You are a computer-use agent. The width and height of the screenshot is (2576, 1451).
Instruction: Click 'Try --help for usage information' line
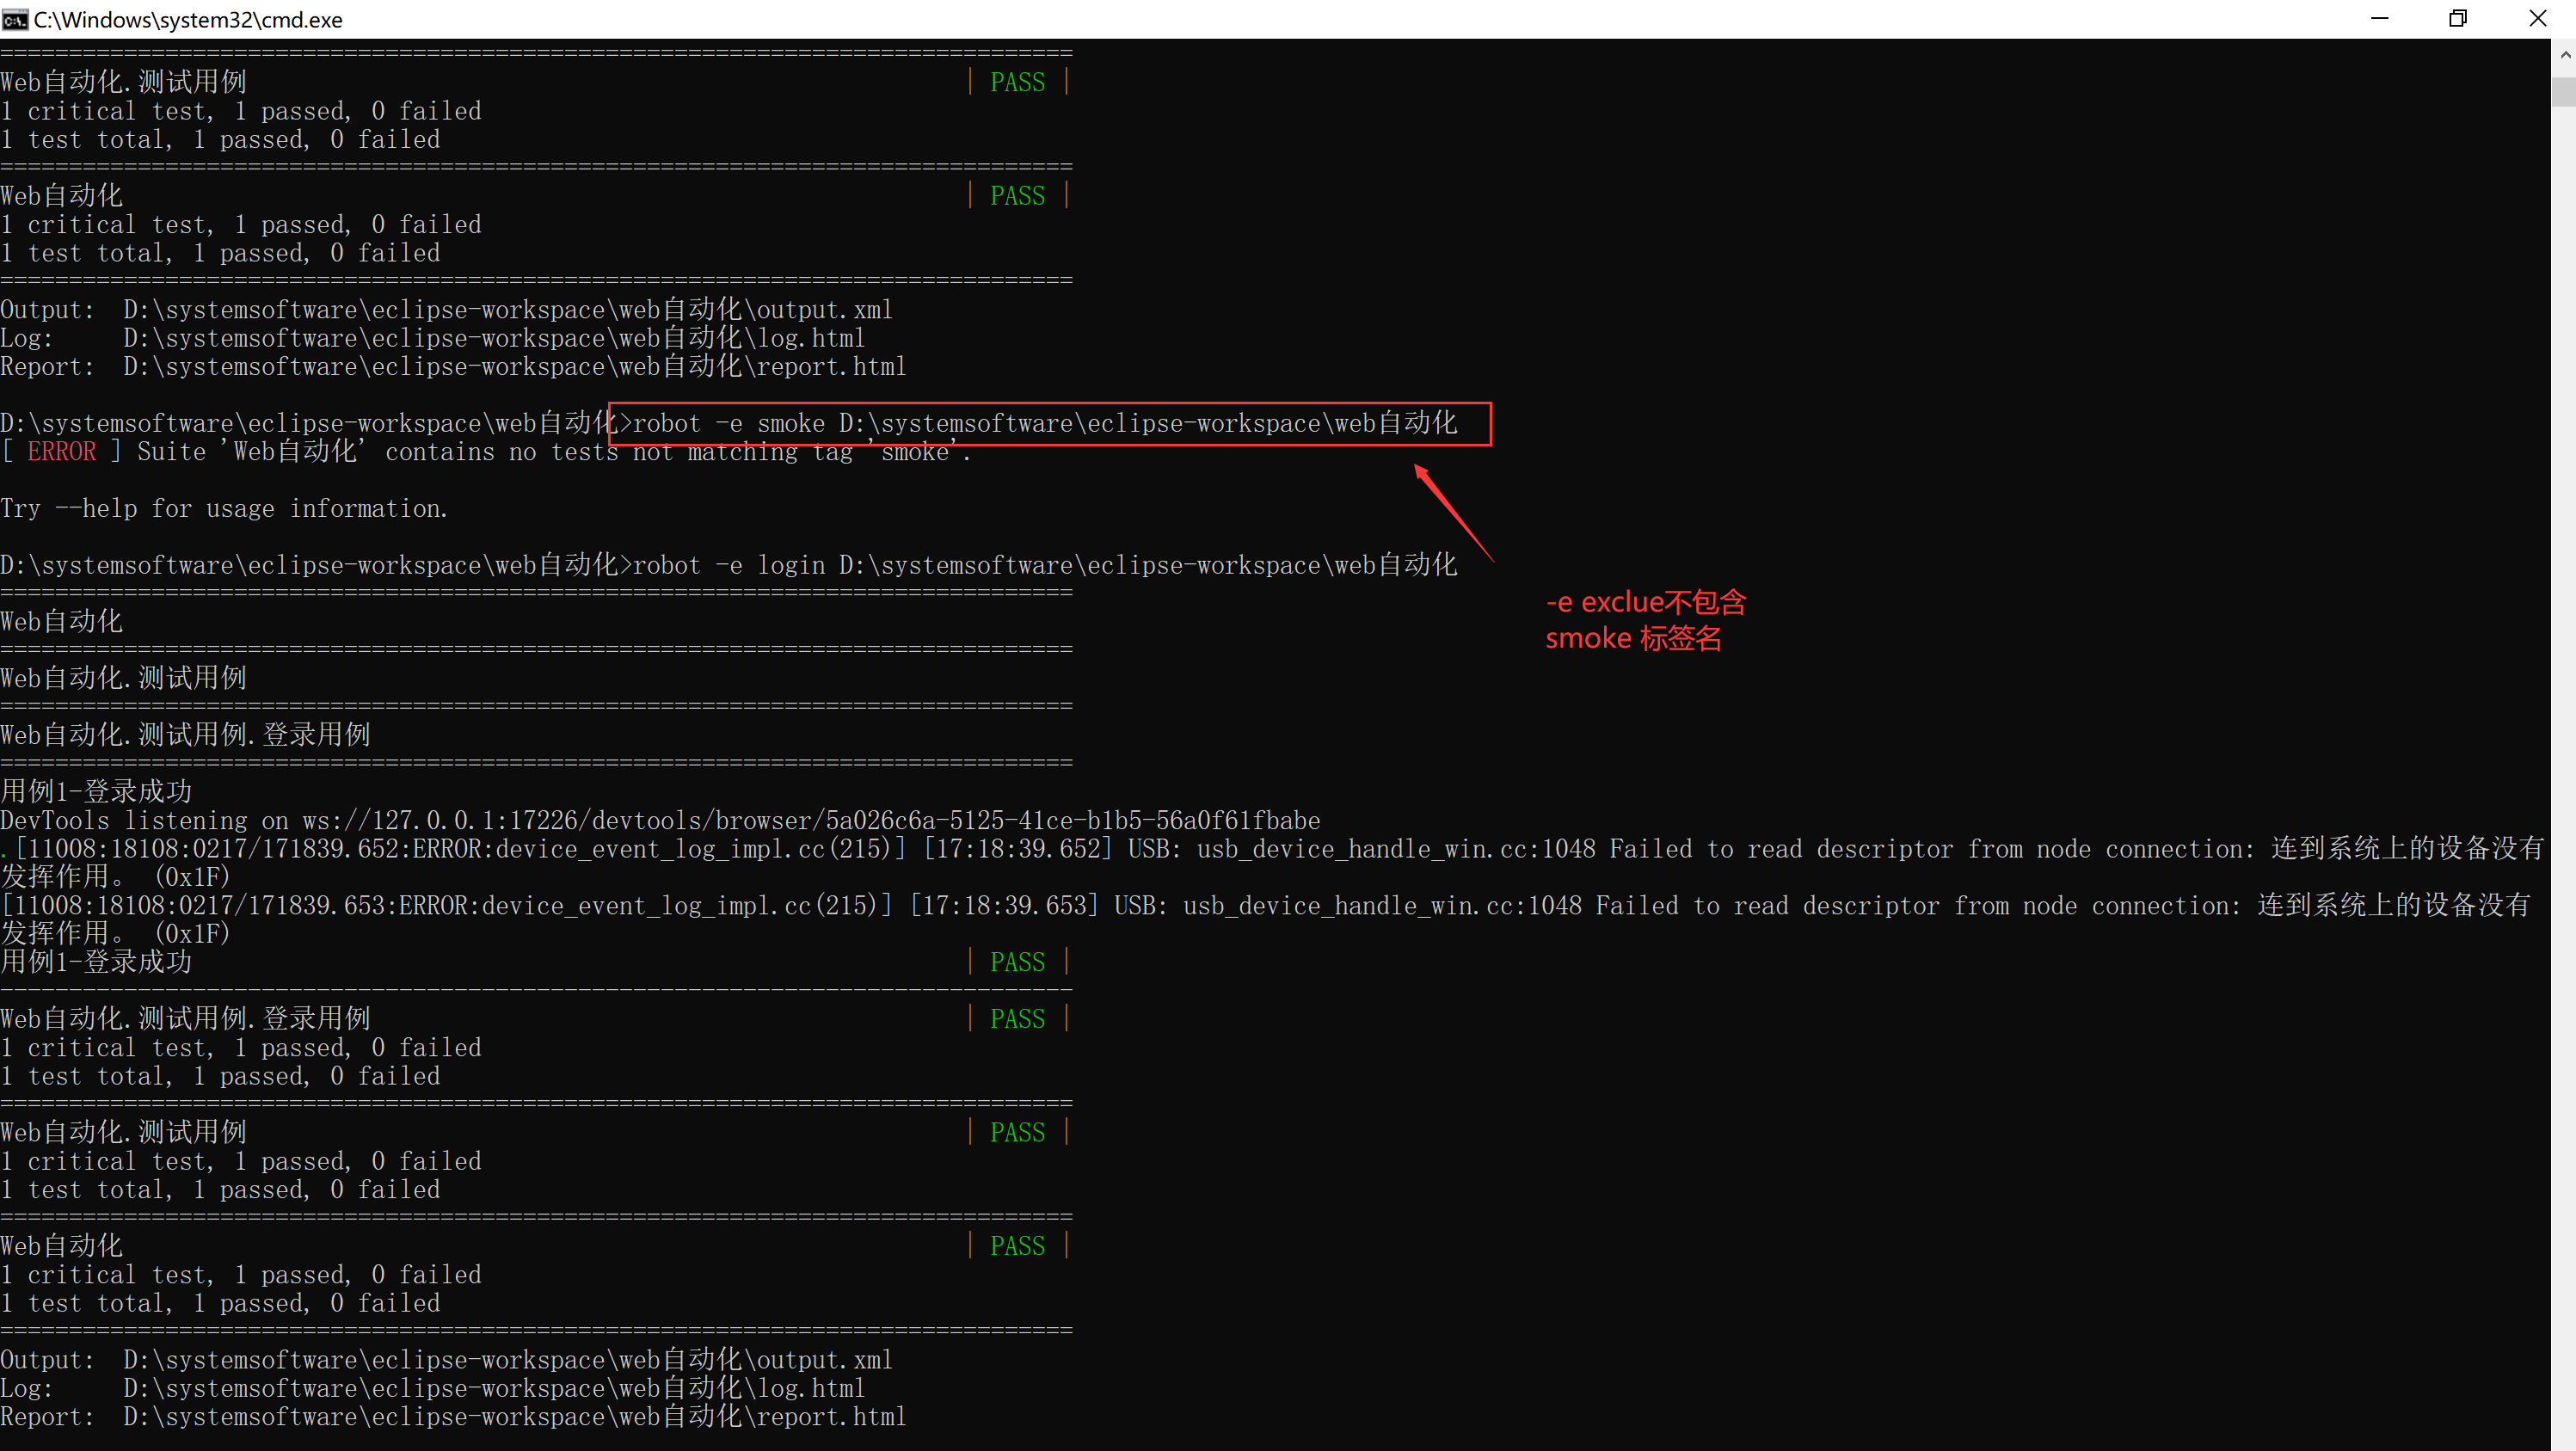tap(224, 509)
